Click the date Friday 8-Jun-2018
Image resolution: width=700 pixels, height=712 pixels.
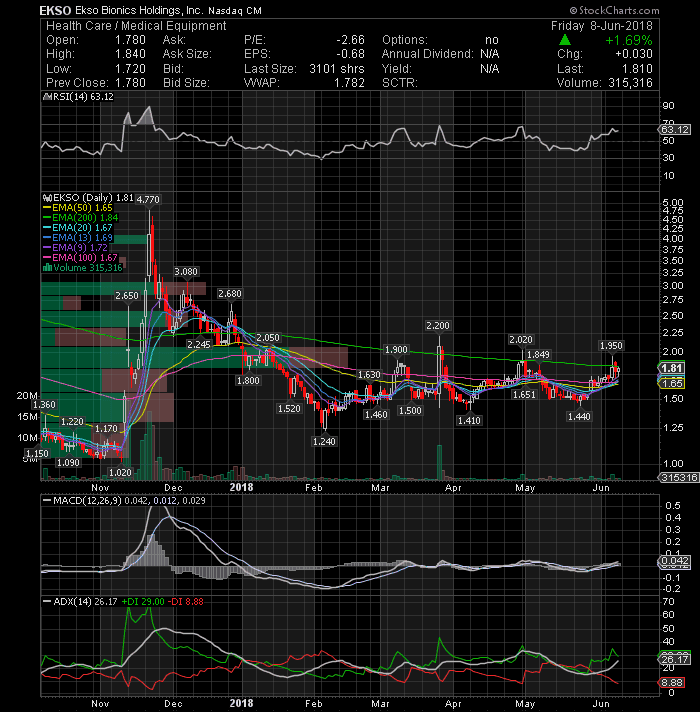[x=601, y=26]
